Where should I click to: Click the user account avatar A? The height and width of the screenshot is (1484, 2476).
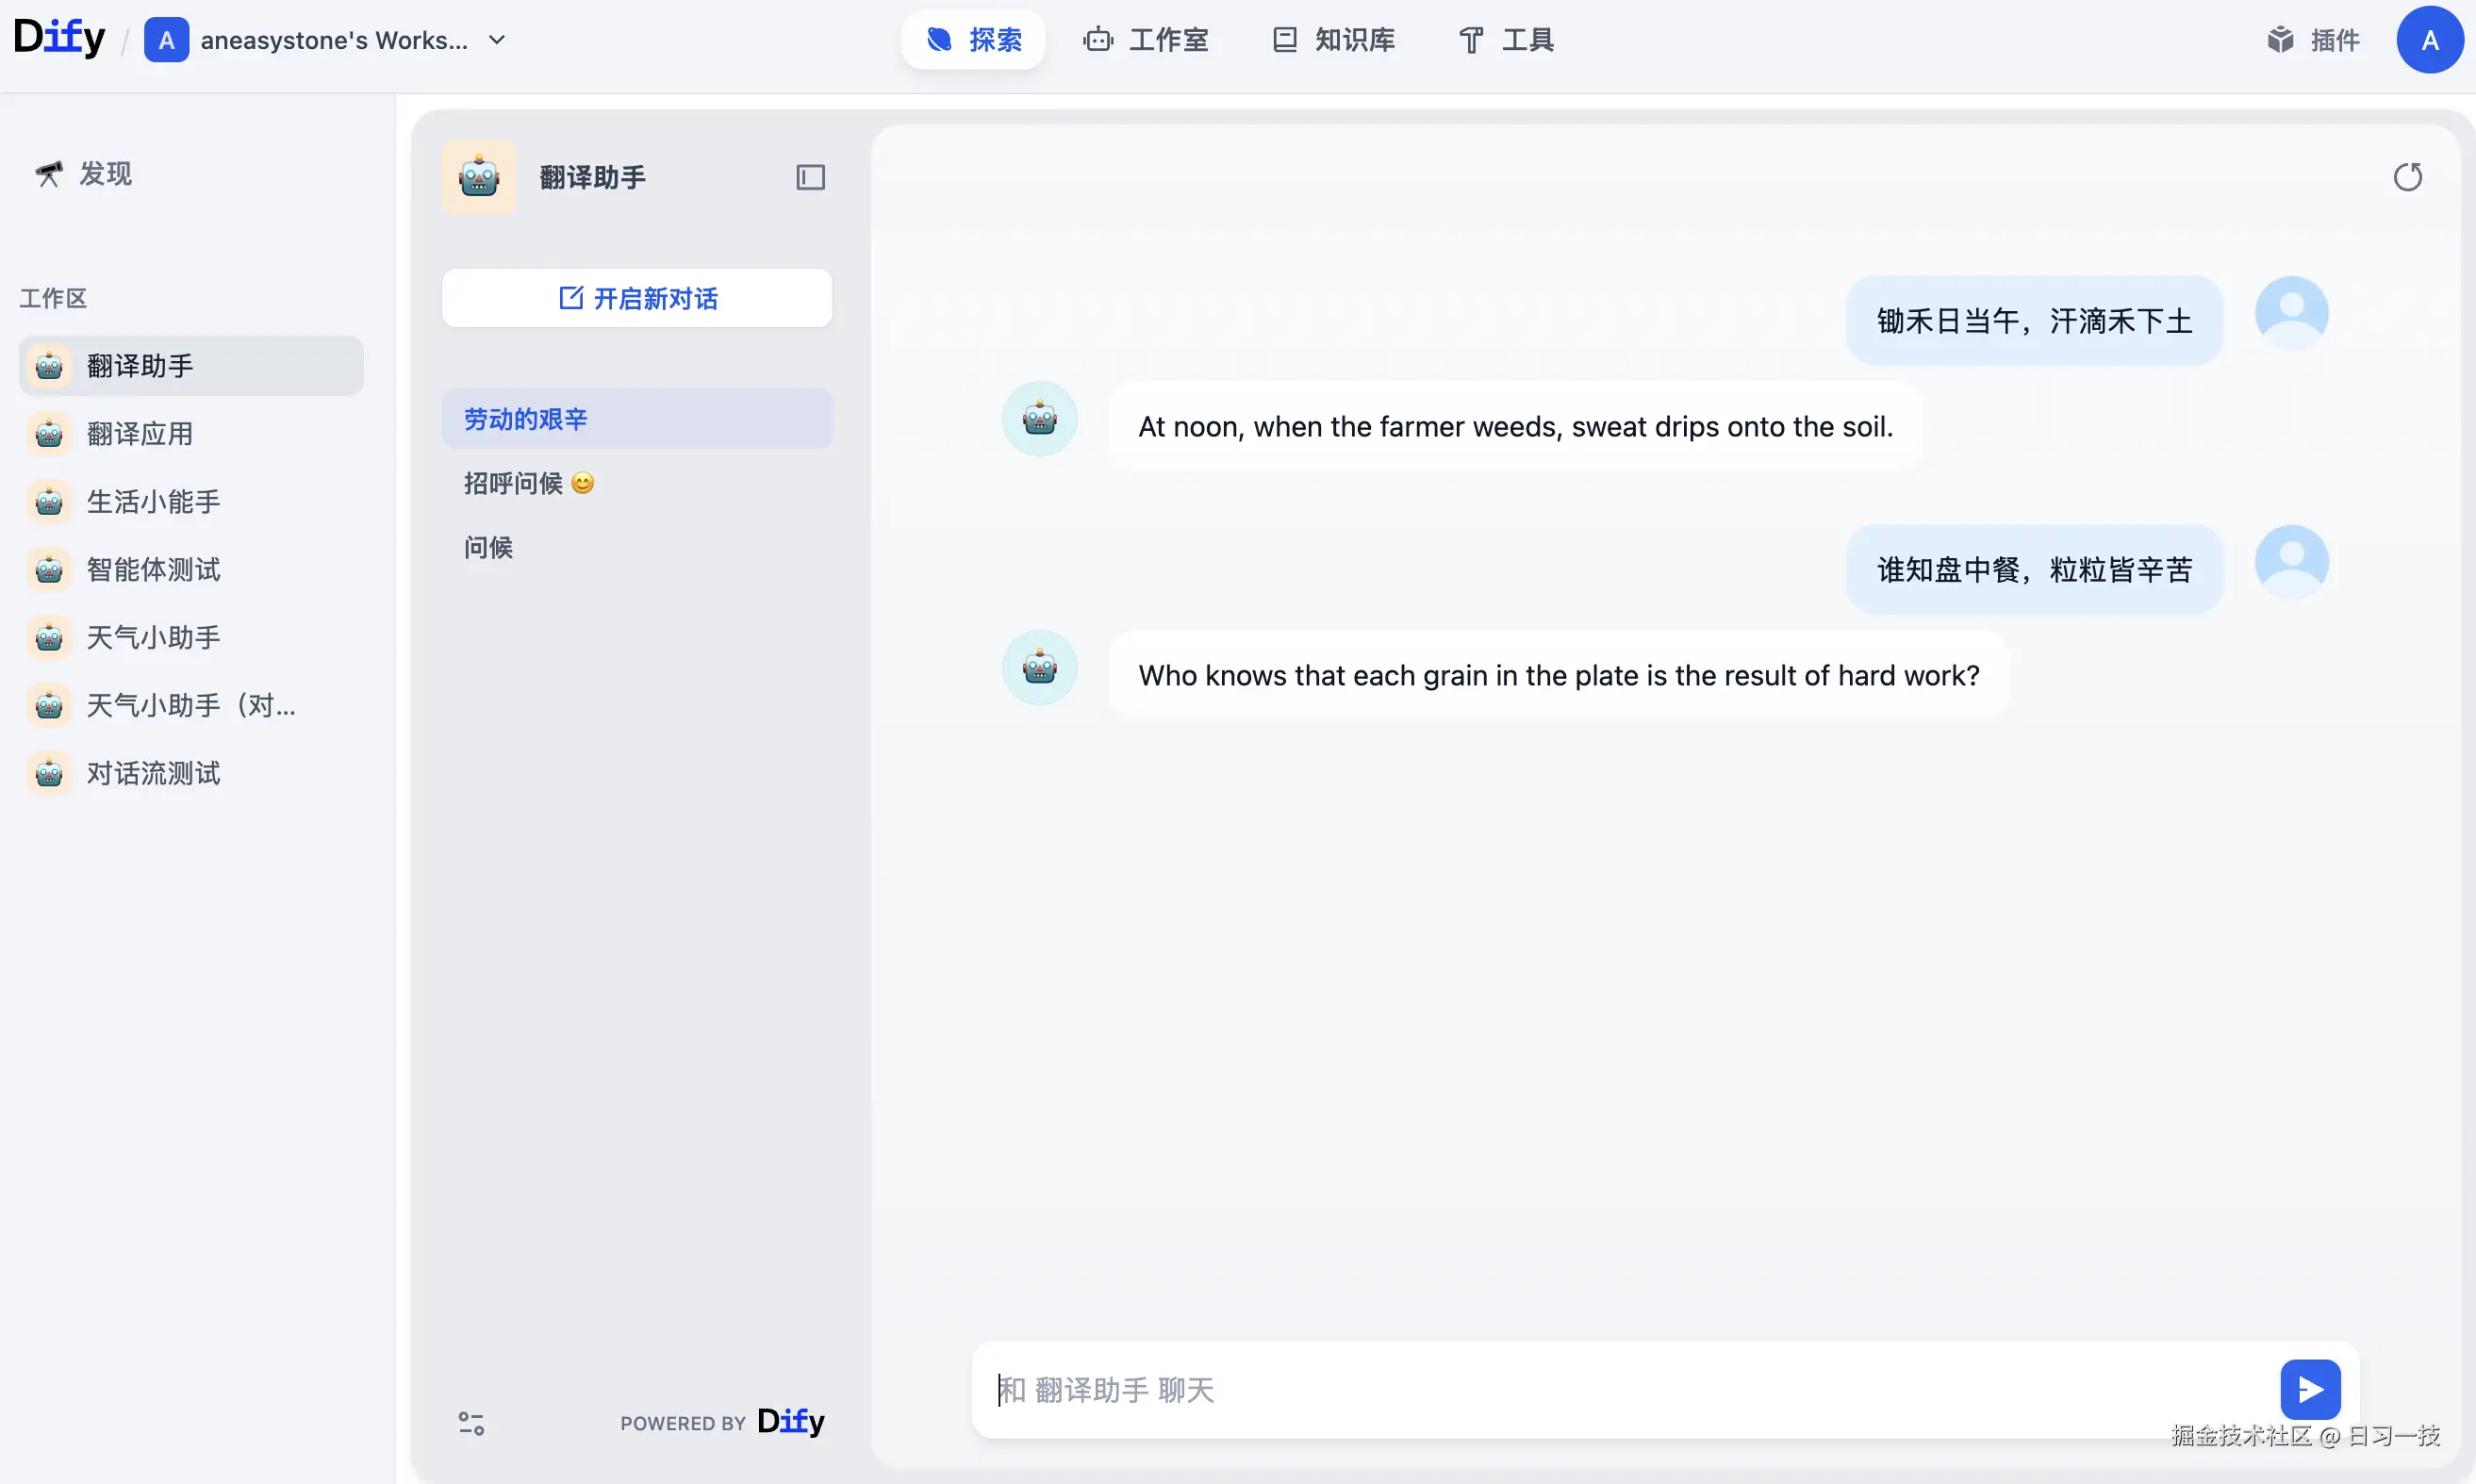[x=2429, y=40]
